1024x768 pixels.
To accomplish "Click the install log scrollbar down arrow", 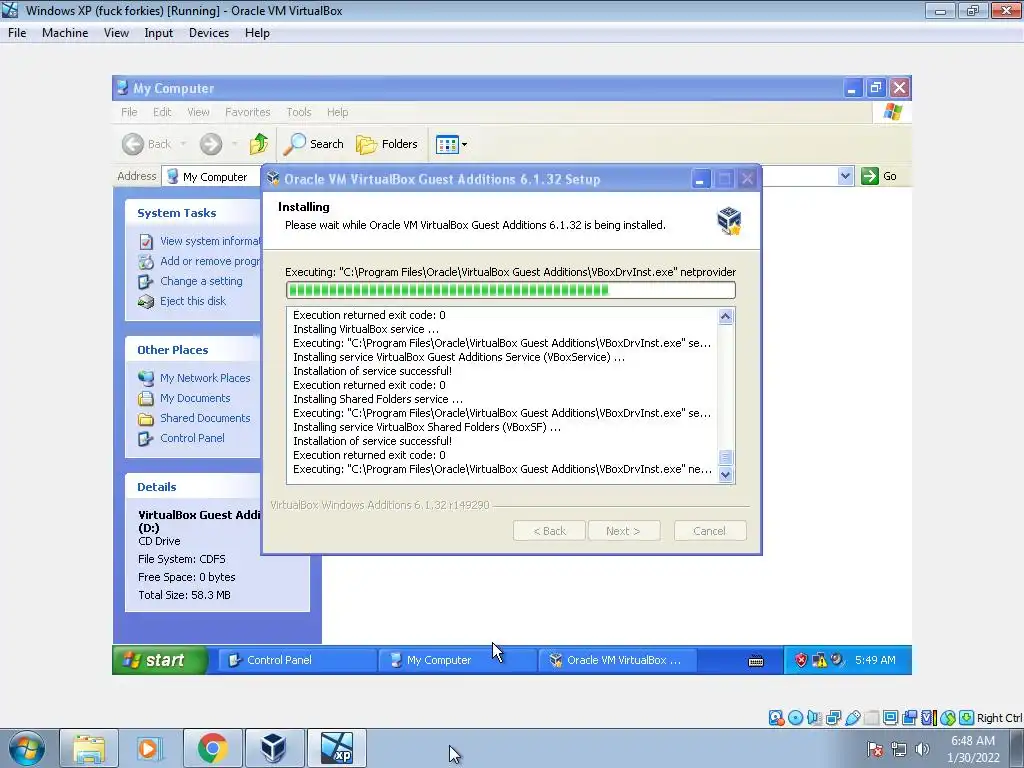I will coord(726,475).
